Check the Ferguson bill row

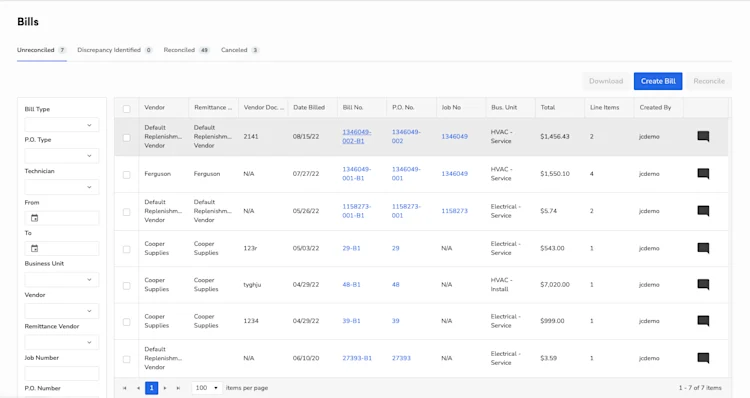coord(127,175)
